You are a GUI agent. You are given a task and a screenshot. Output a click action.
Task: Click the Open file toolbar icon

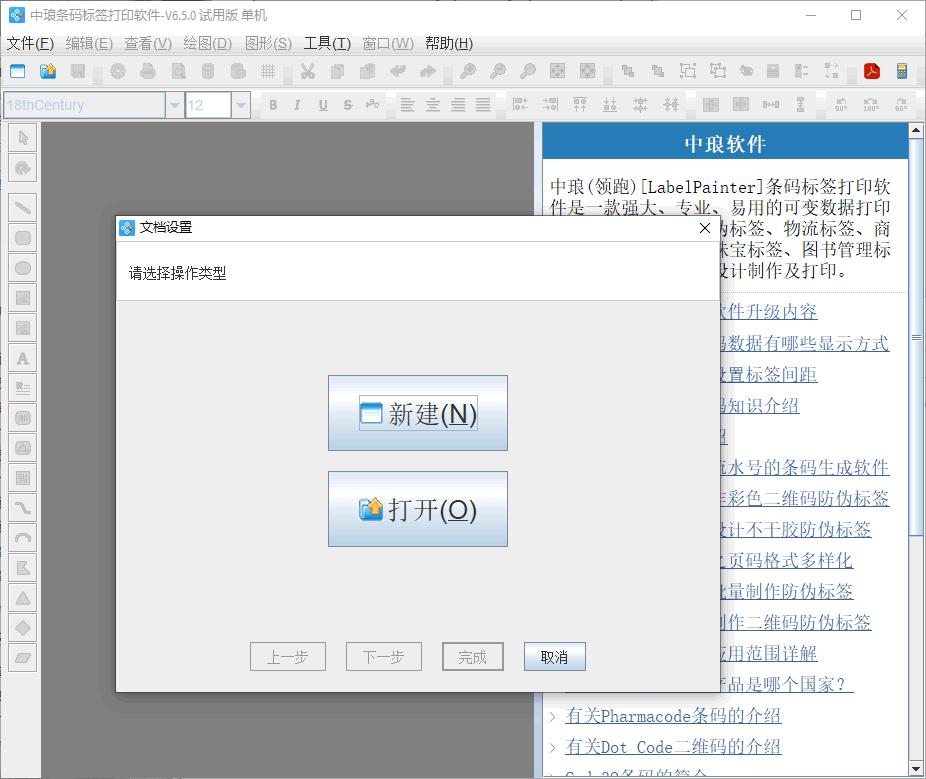(48, 71)
